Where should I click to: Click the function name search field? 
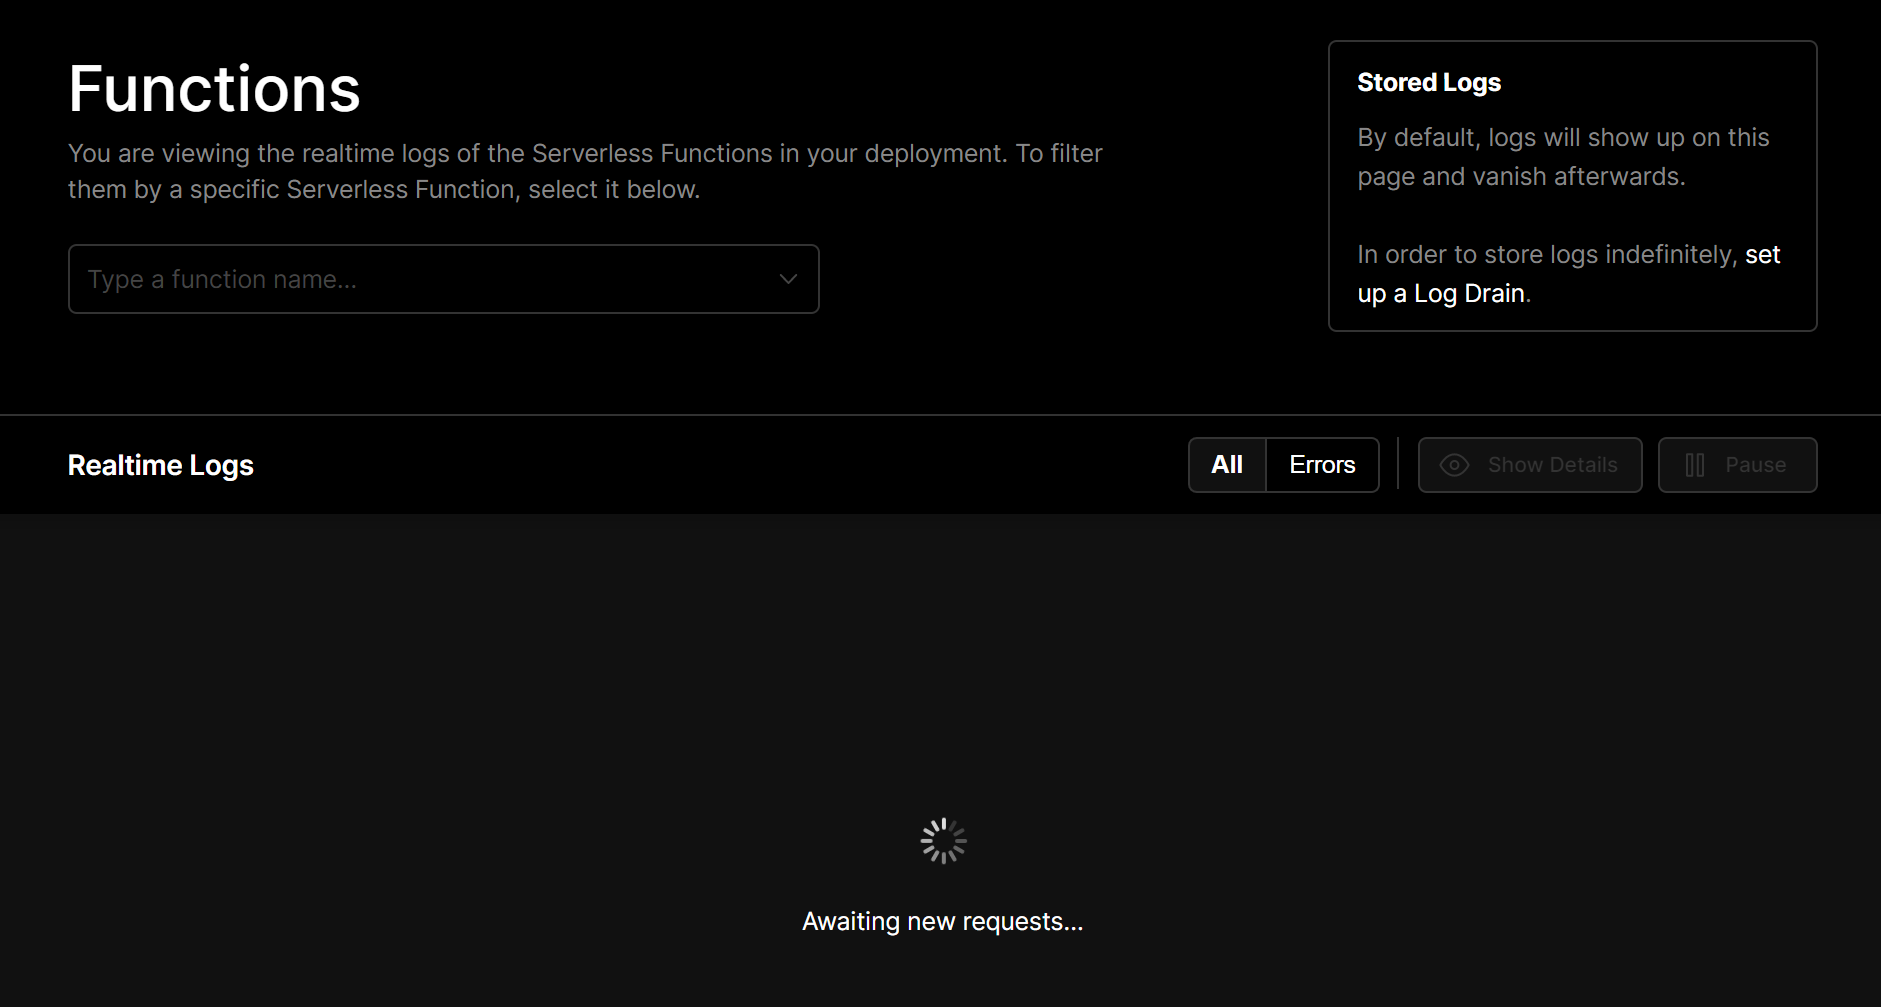(x=443, y=279)
